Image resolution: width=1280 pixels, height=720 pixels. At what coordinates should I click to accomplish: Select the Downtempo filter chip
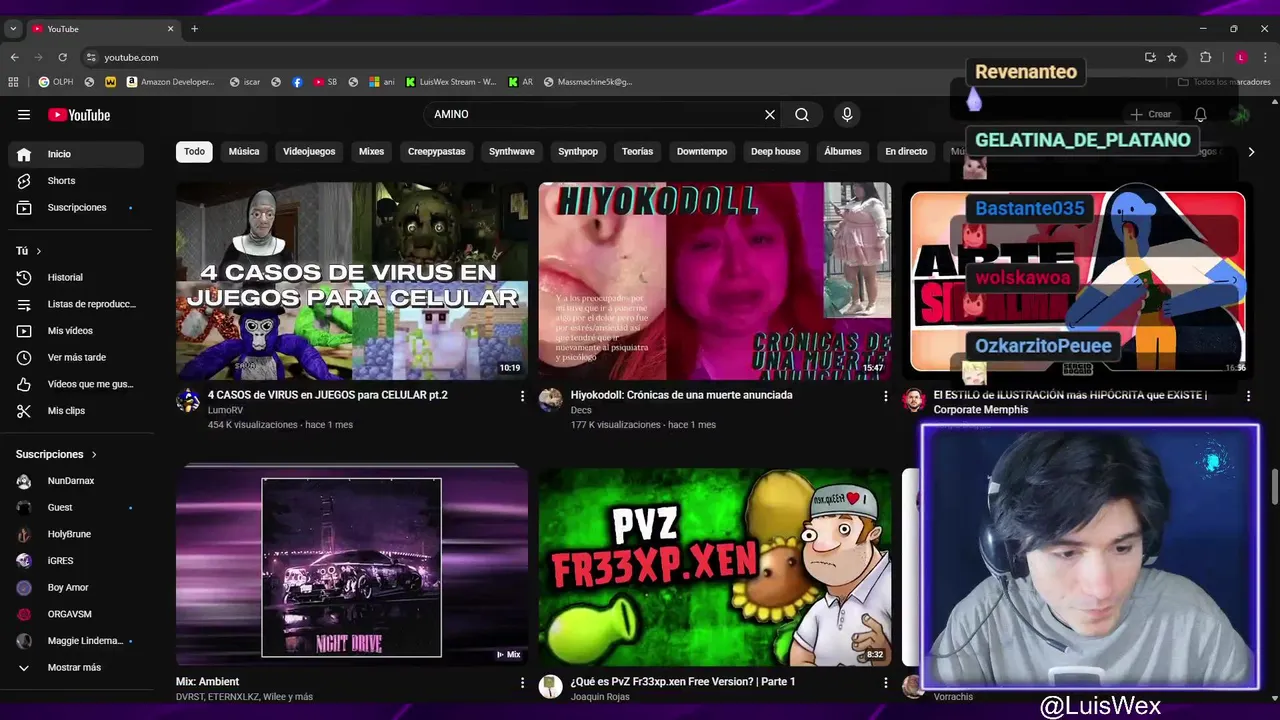coord(702,152)
